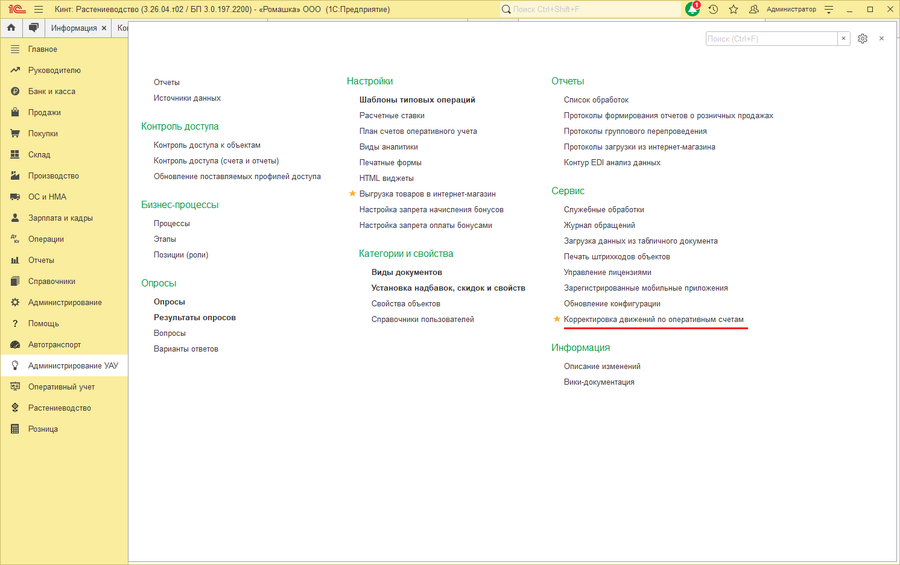Open HTML виджеты link
This screenshot has width=900, height=565.
(x=386, y=178)
